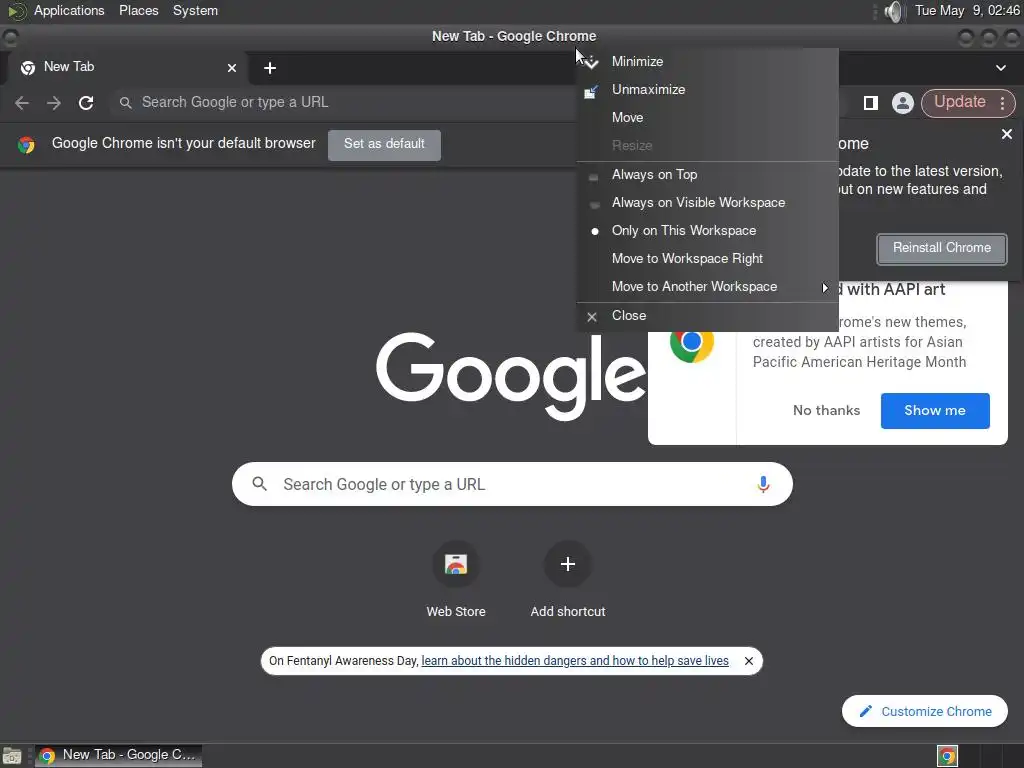
Task: Open the Applications menu
Action: coord(69,11)
